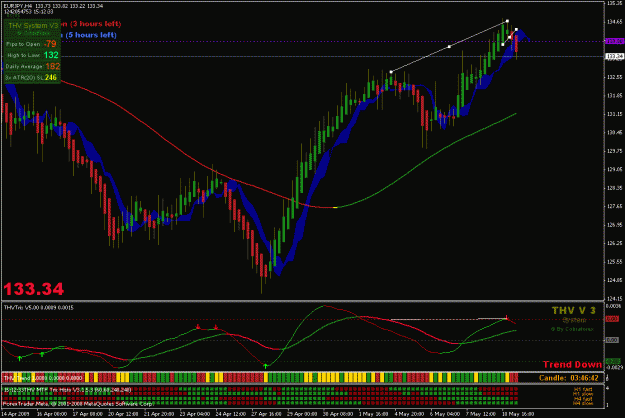The height and width of the screenshot is (418, 625).
Task: Click the purple price level tag on axis
Action: 614,41
